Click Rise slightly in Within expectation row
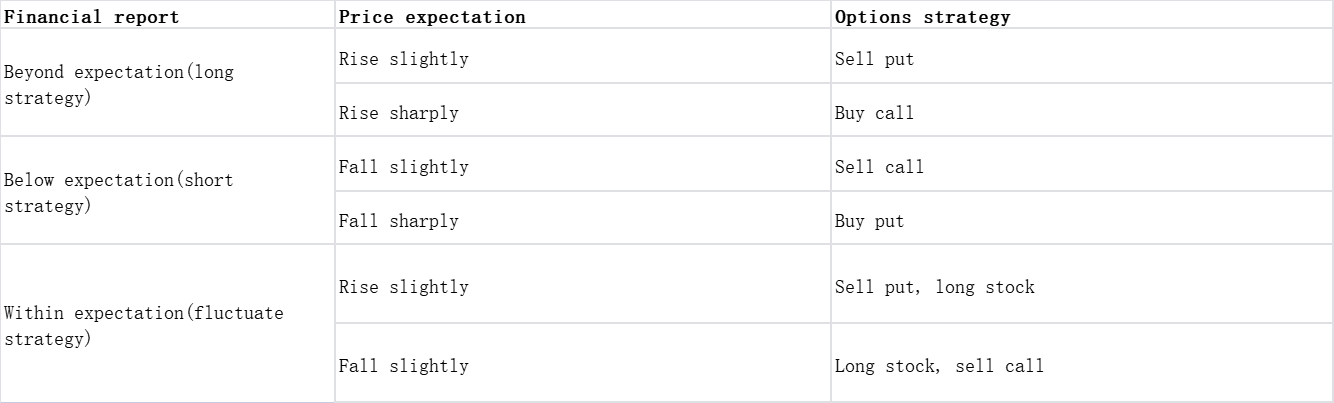Image resolution: width=1334 pixels, height=403 pixels. click(x=403, y=287)
